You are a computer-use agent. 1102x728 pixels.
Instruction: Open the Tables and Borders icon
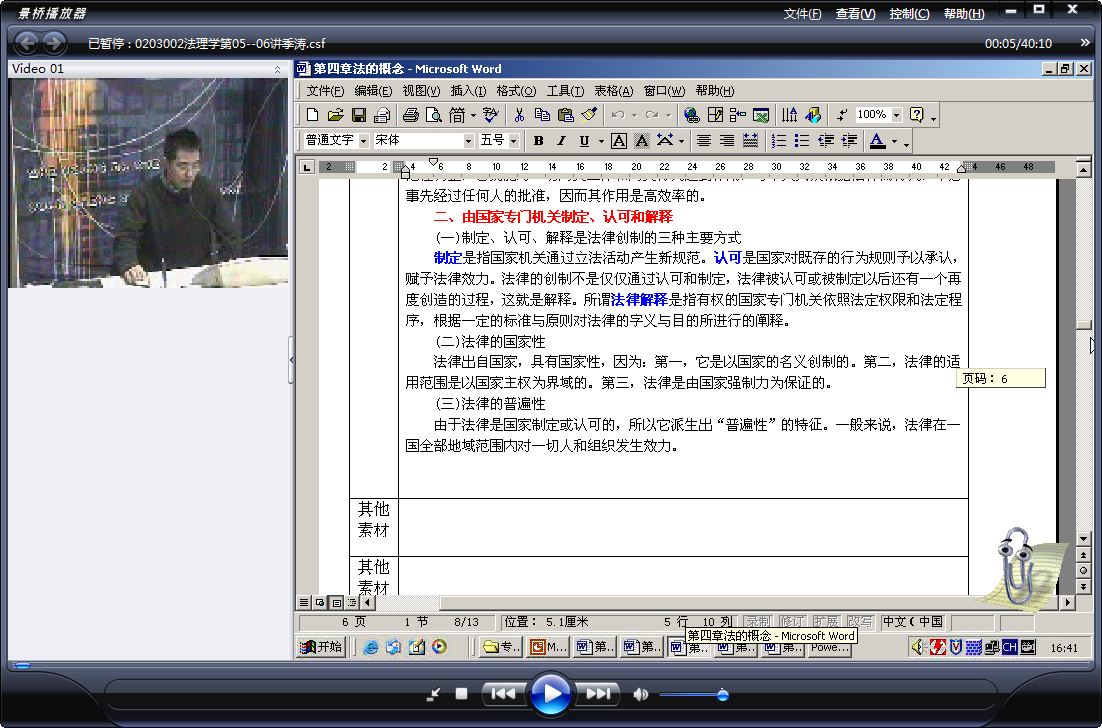715,115
